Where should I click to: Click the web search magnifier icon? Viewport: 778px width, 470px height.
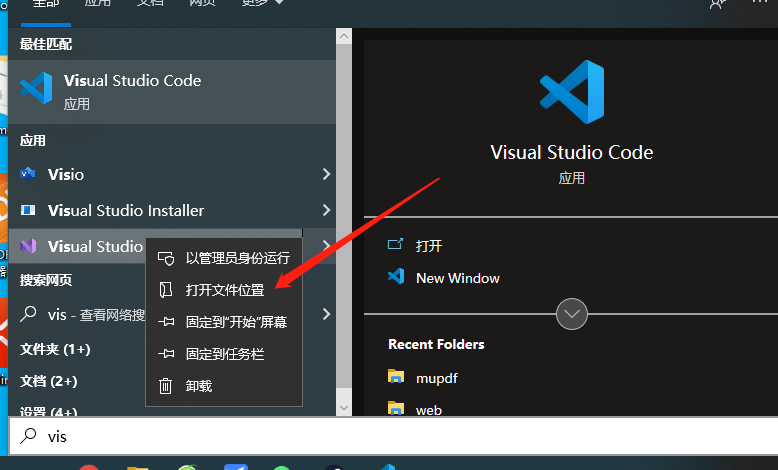(28, 314)
